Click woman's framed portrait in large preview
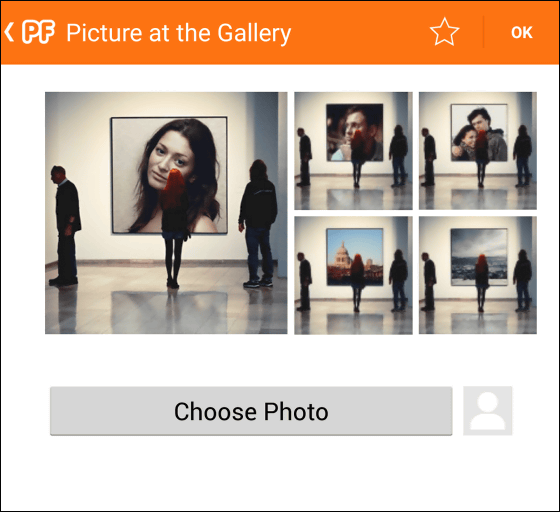Screen dimensions: 560x512 [169, 175]
